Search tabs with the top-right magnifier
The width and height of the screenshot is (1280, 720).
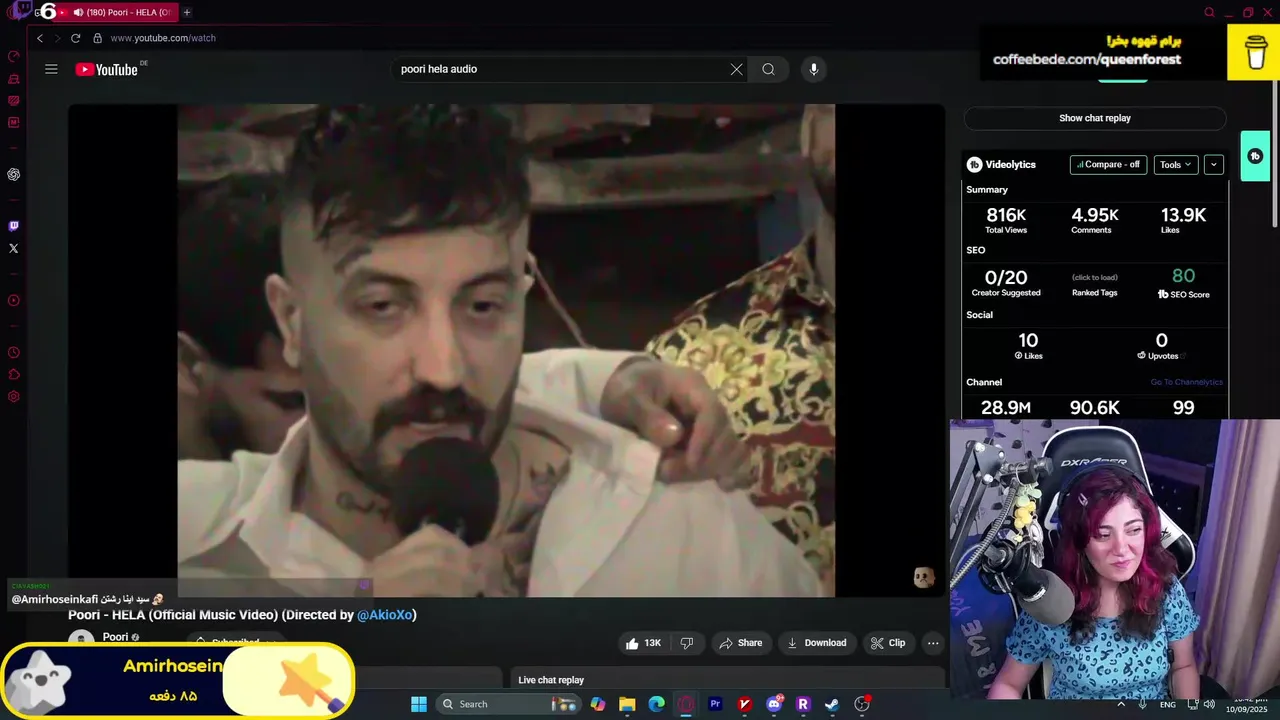[1209, 12]
